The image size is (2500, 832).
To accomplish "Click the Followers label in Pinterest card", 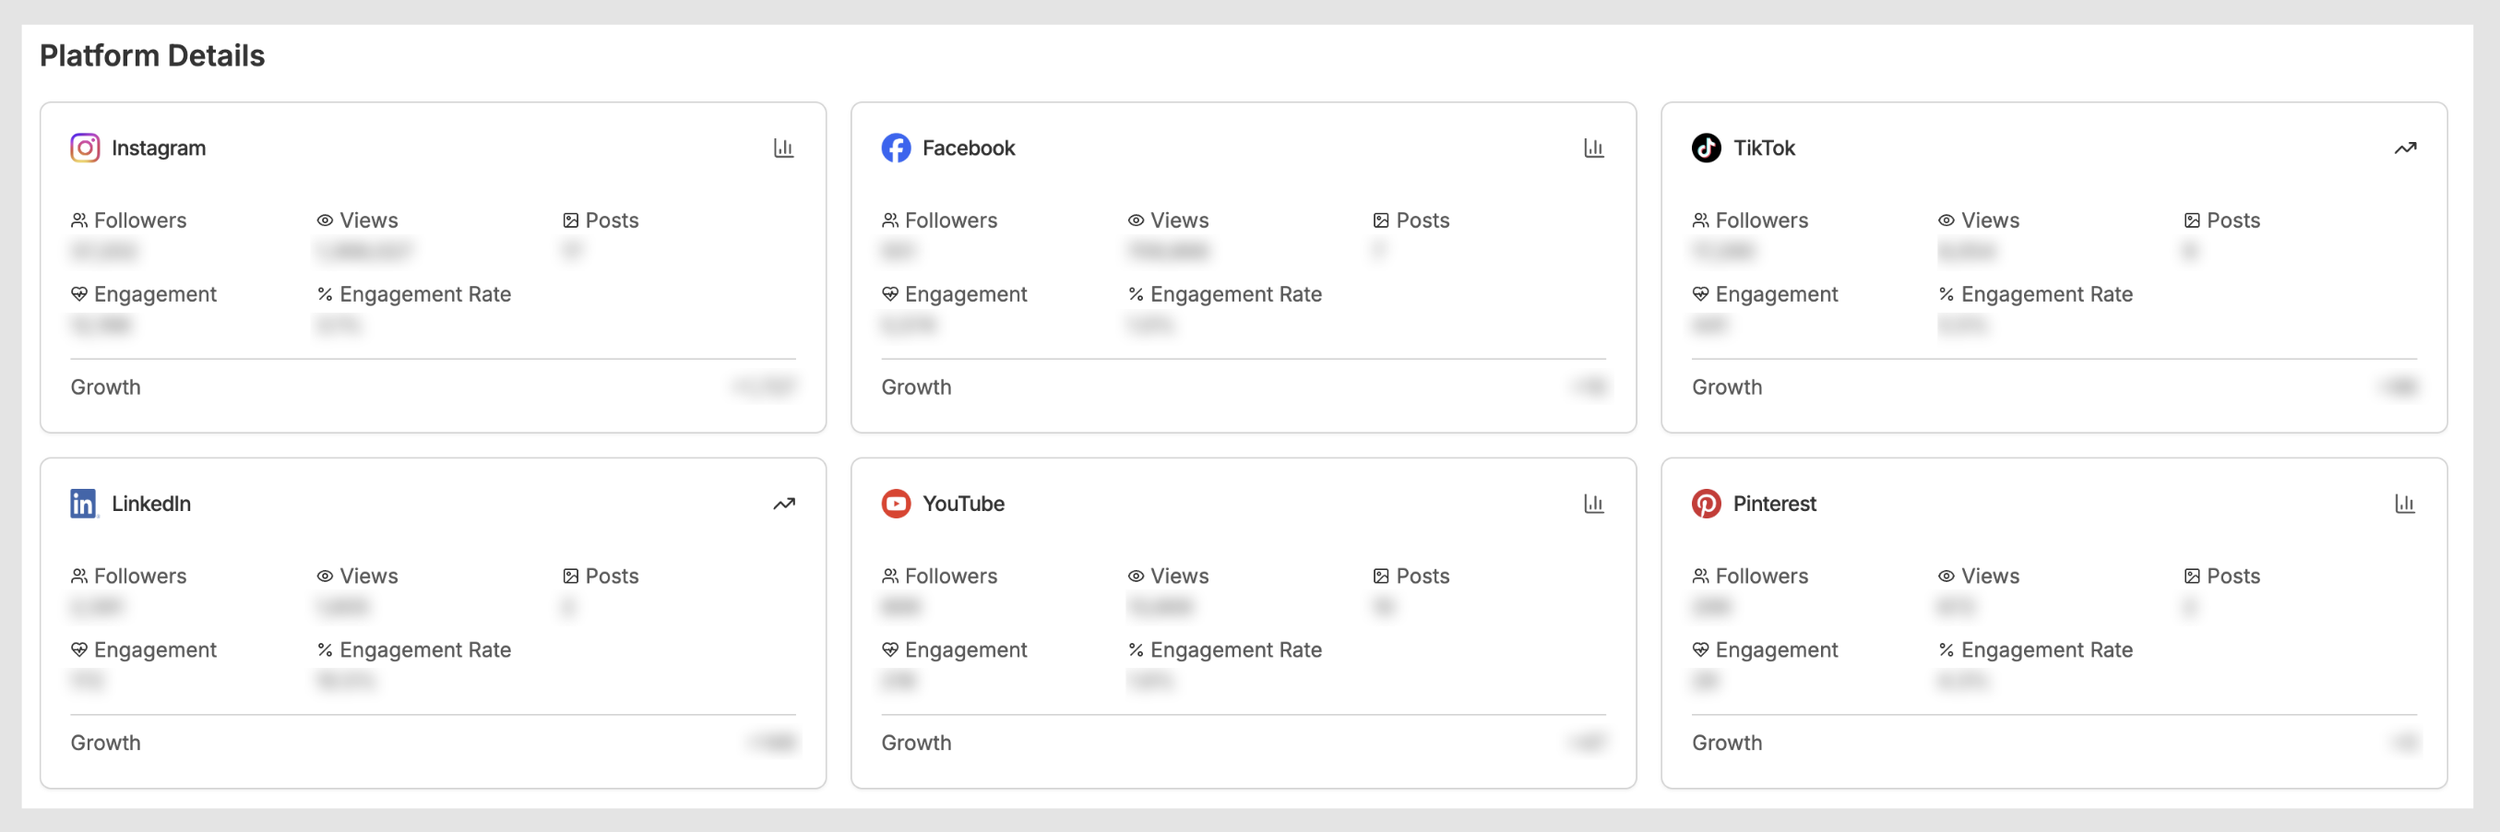I will click(x=1761, y=576).
